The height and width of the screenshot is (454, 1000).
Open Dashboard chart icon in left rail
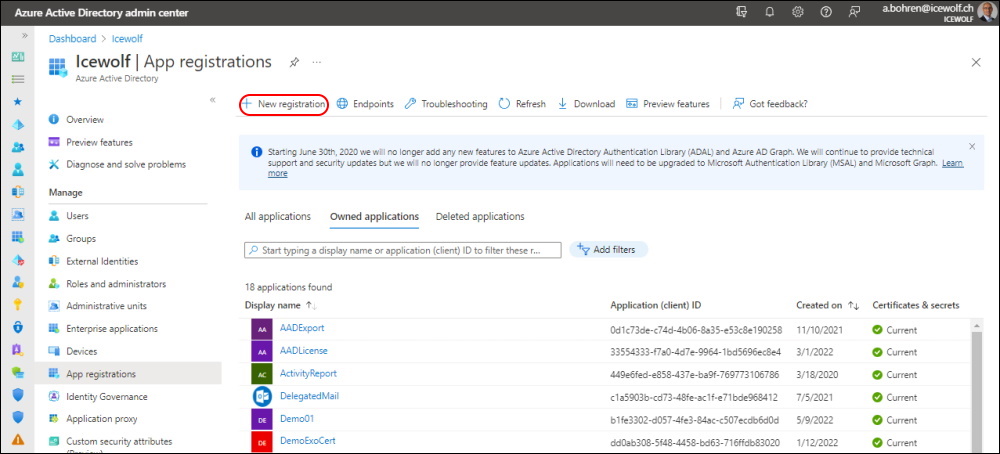point(18,57)
